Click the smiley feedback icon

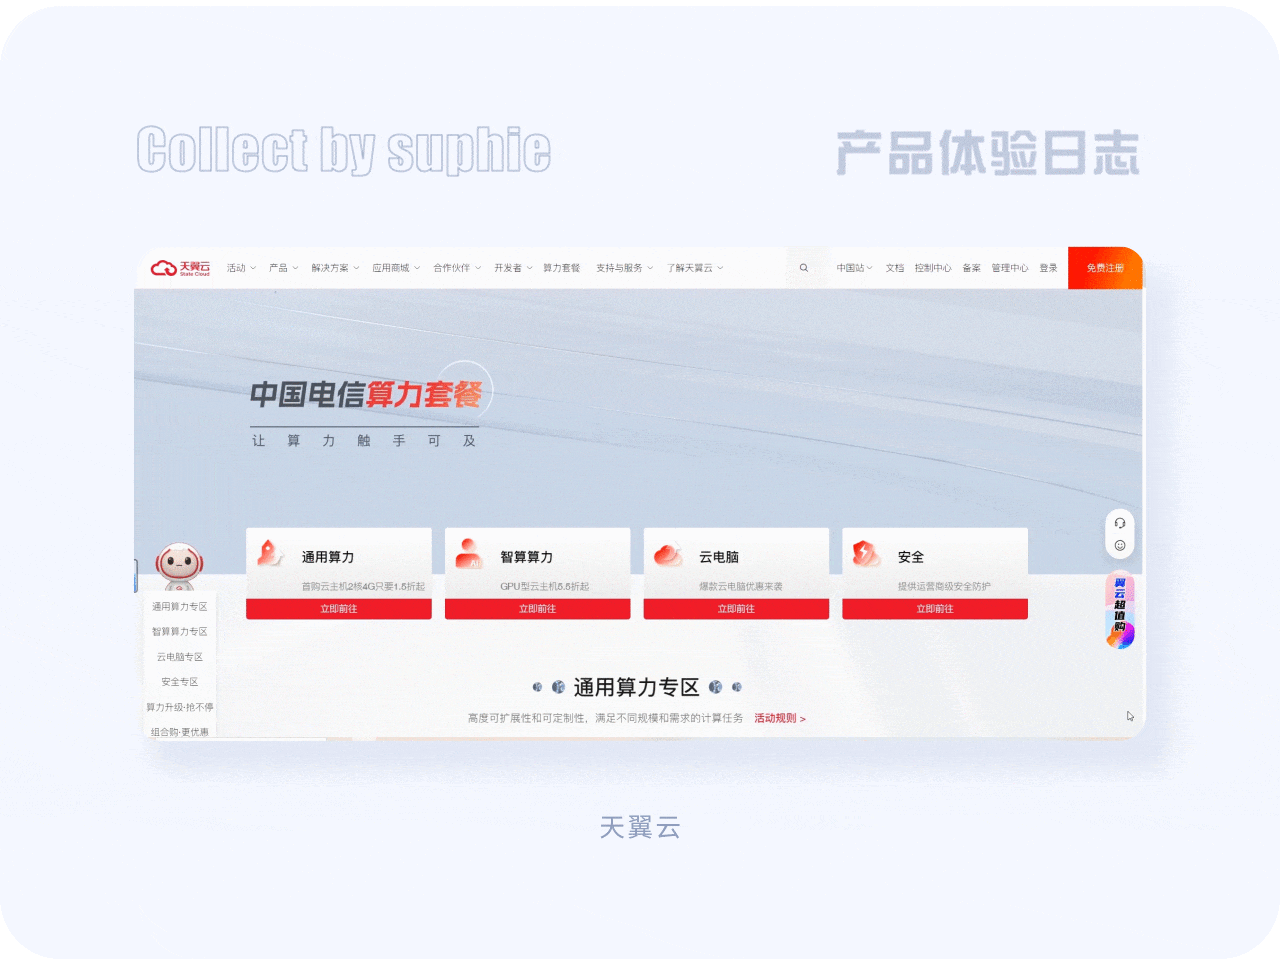tap(1120, 545)
